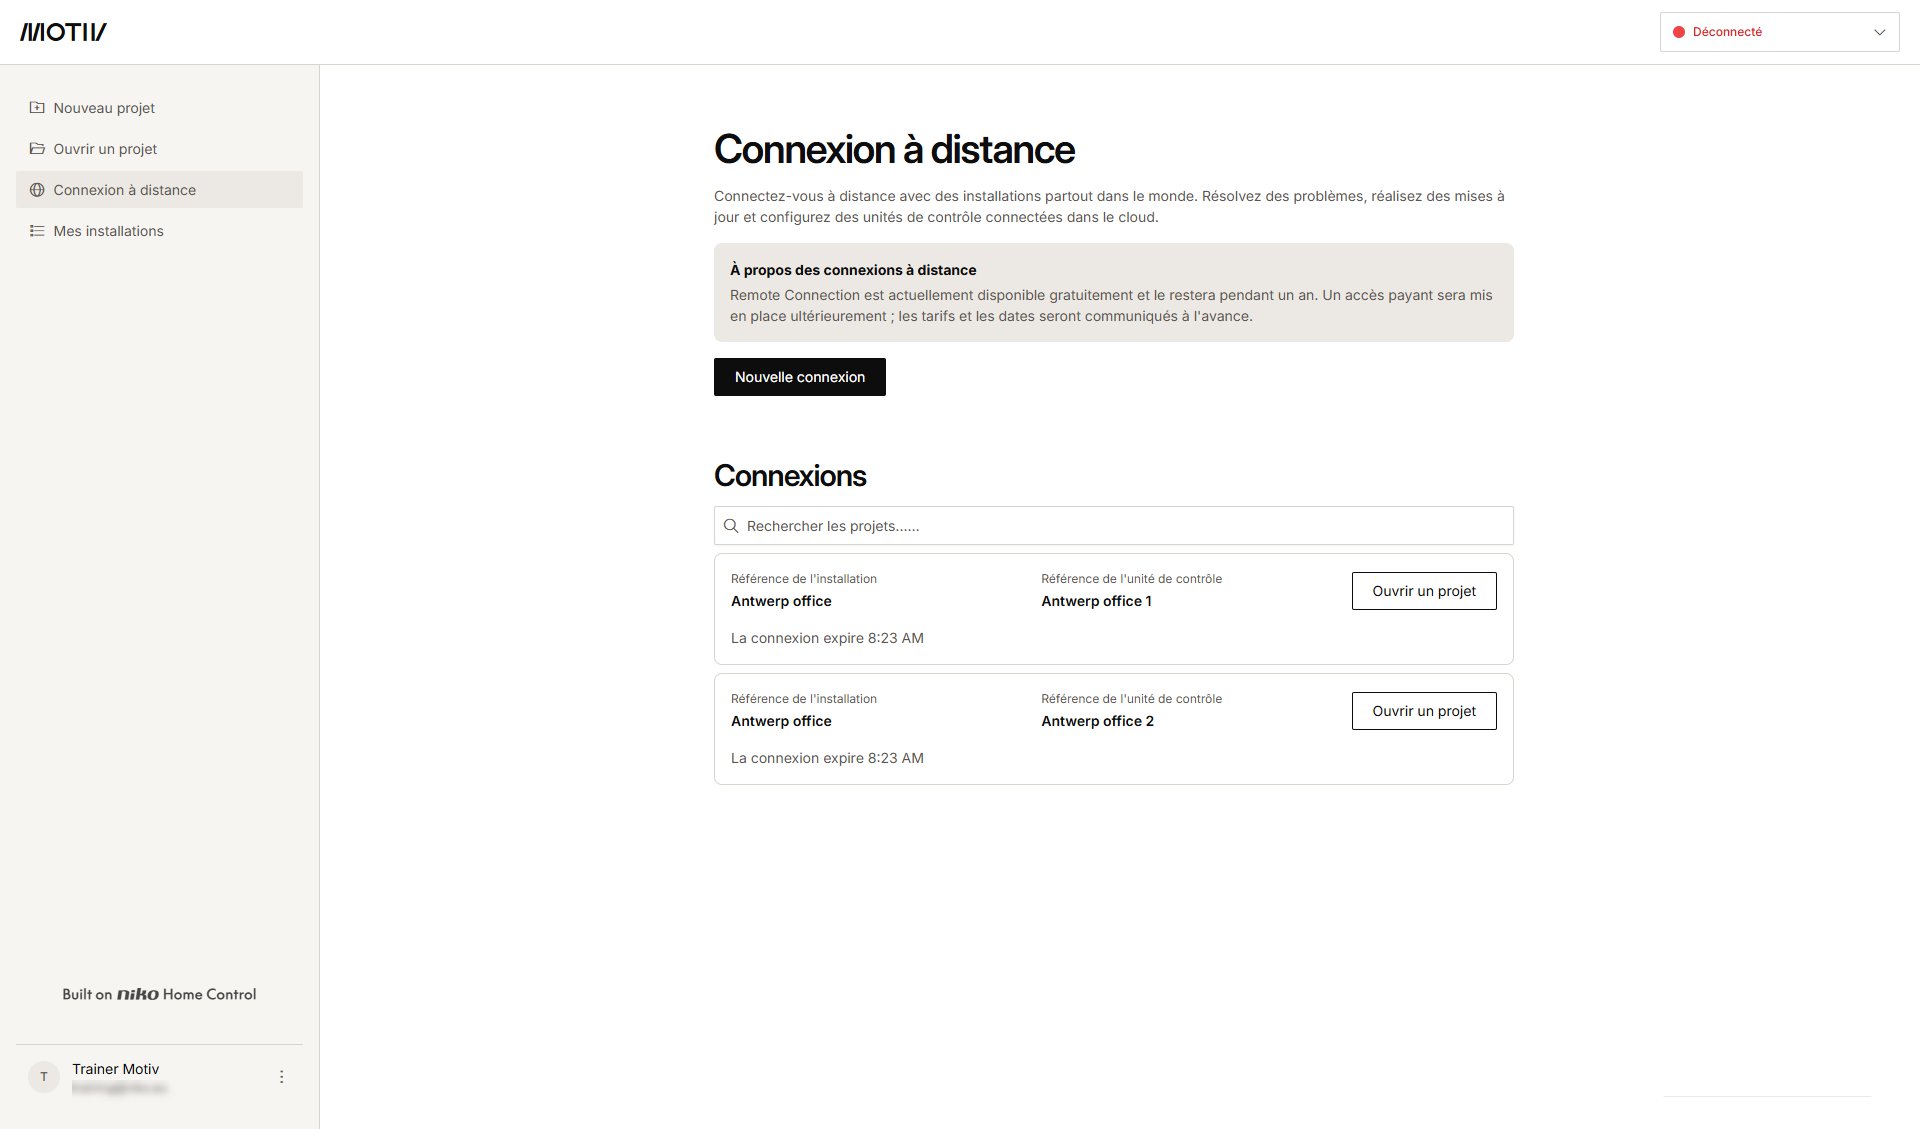Select Ouvrir un projet in sidebar

click(160, 149)
